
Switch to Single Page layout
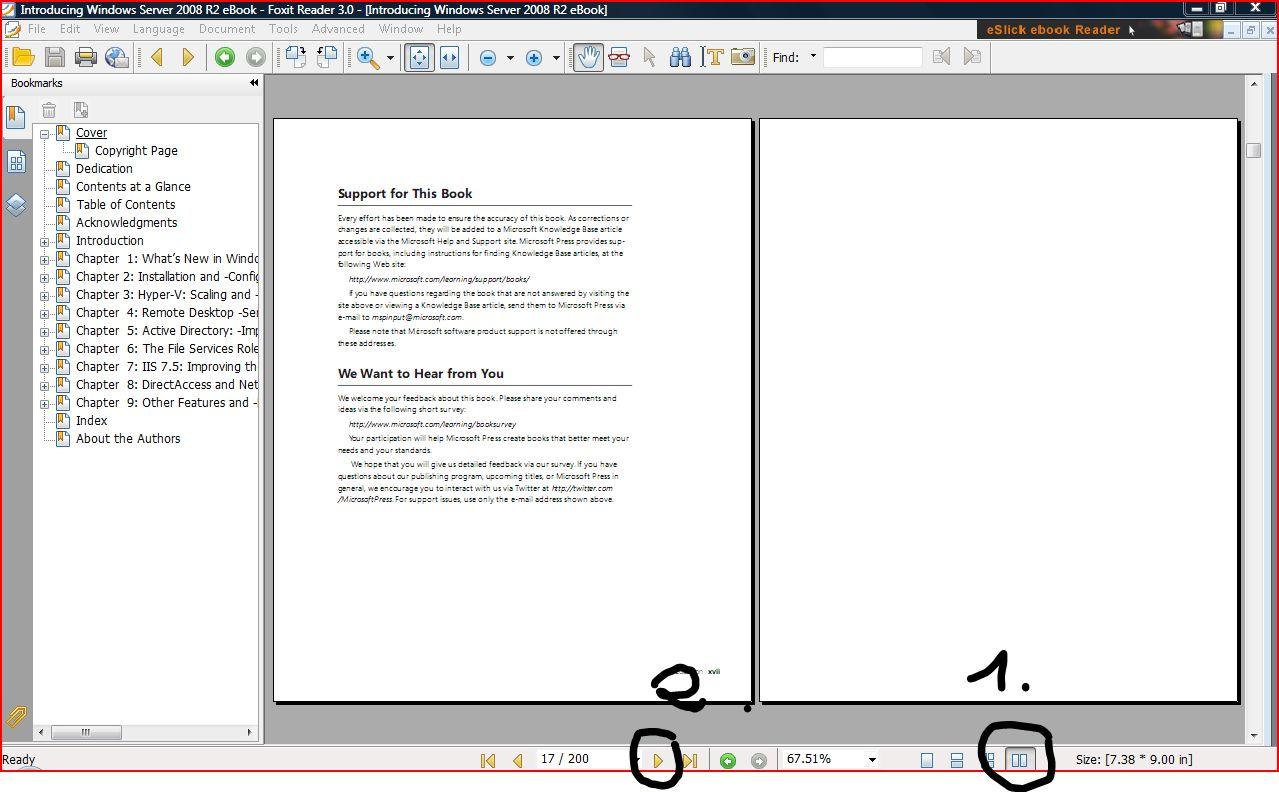[927, 760]
